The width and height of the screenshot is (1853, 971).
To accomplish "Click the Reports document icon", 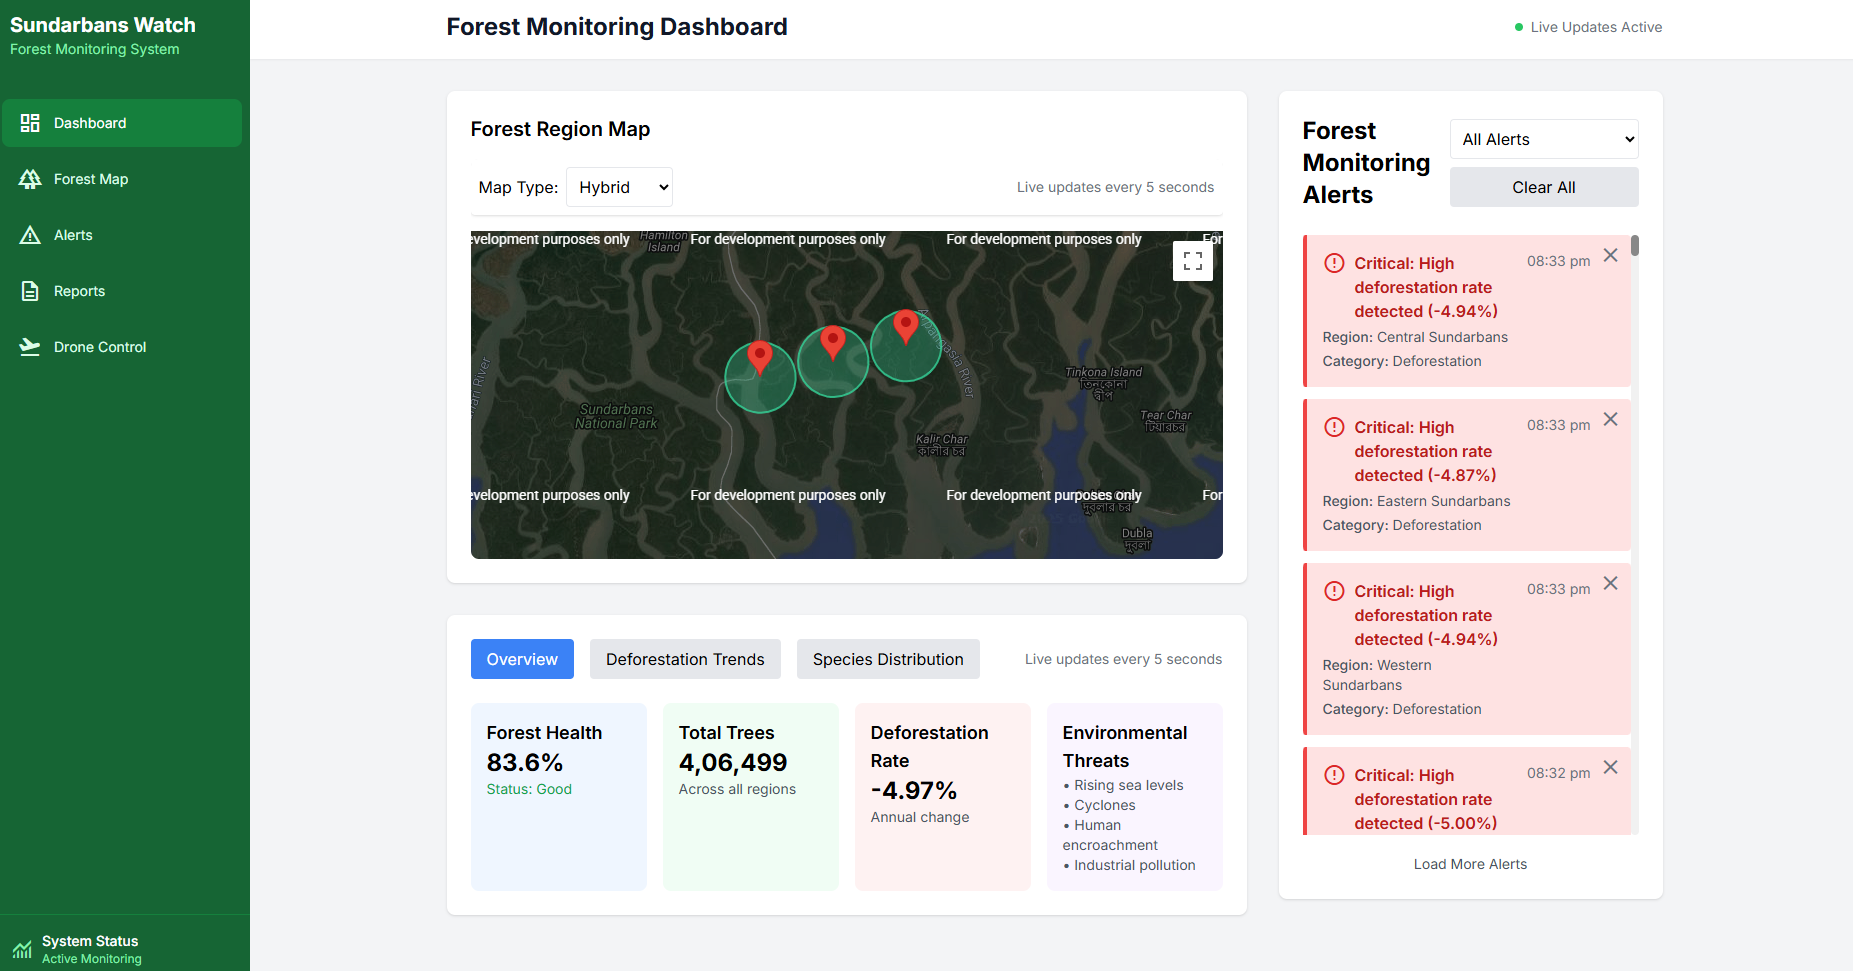I will pyautogui.click(x=30, y=291).
